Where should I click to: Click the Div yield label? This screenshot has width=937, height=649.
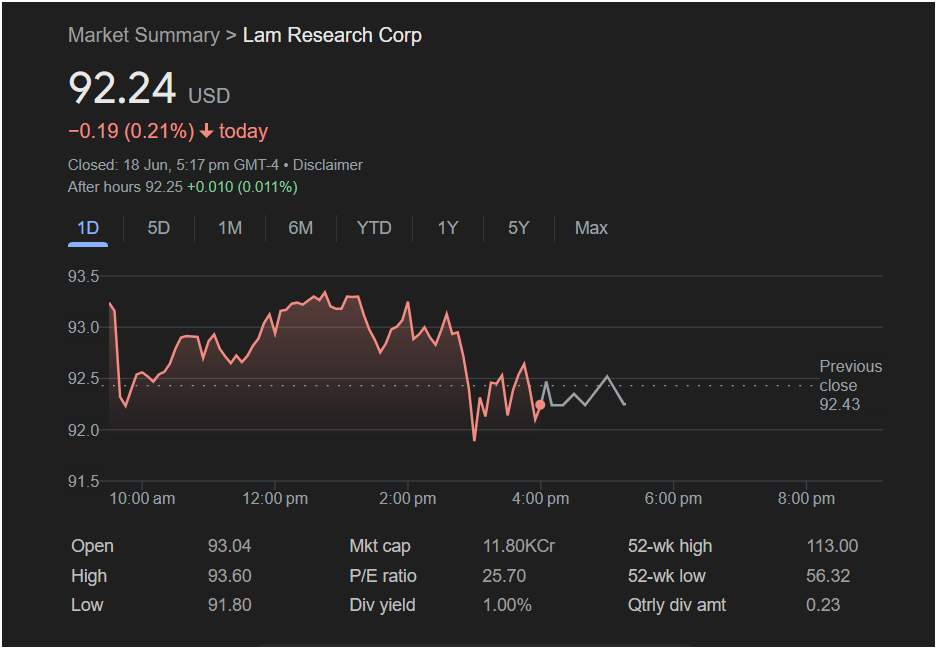[382, 605]
